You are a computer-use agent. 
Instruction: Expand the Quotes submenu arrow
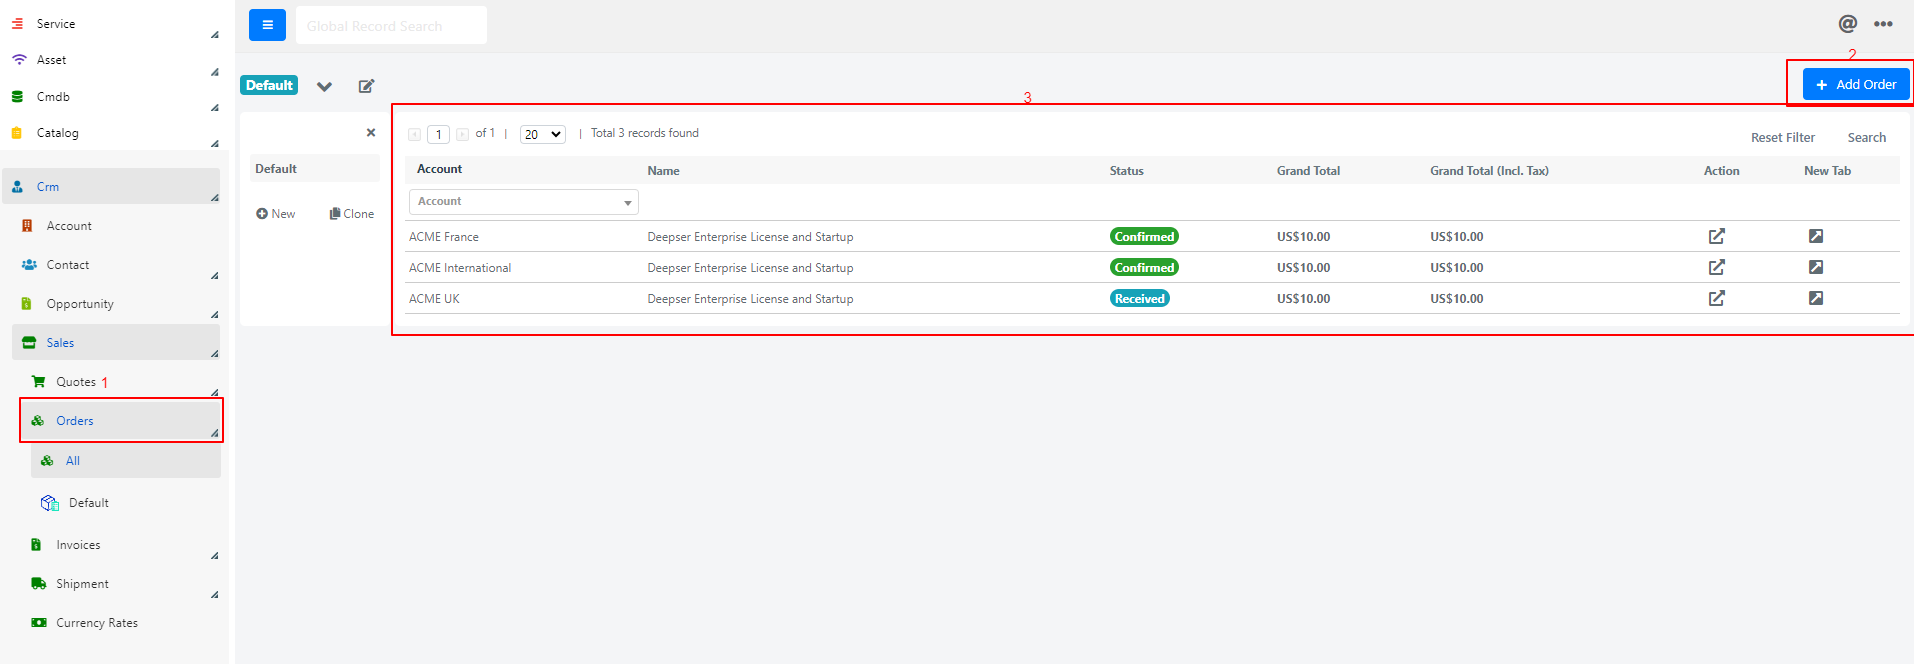point(214,393)
